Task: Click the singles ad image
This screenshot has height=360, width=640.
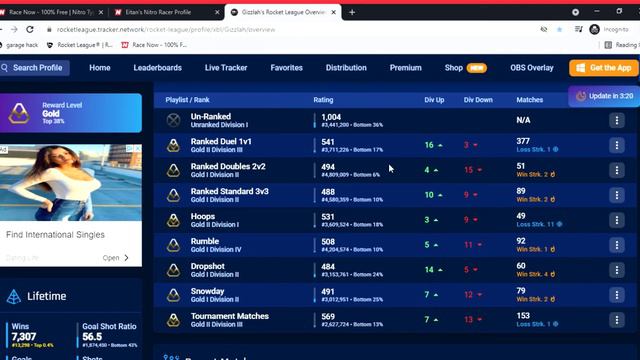Action: [x=71, y=182]
